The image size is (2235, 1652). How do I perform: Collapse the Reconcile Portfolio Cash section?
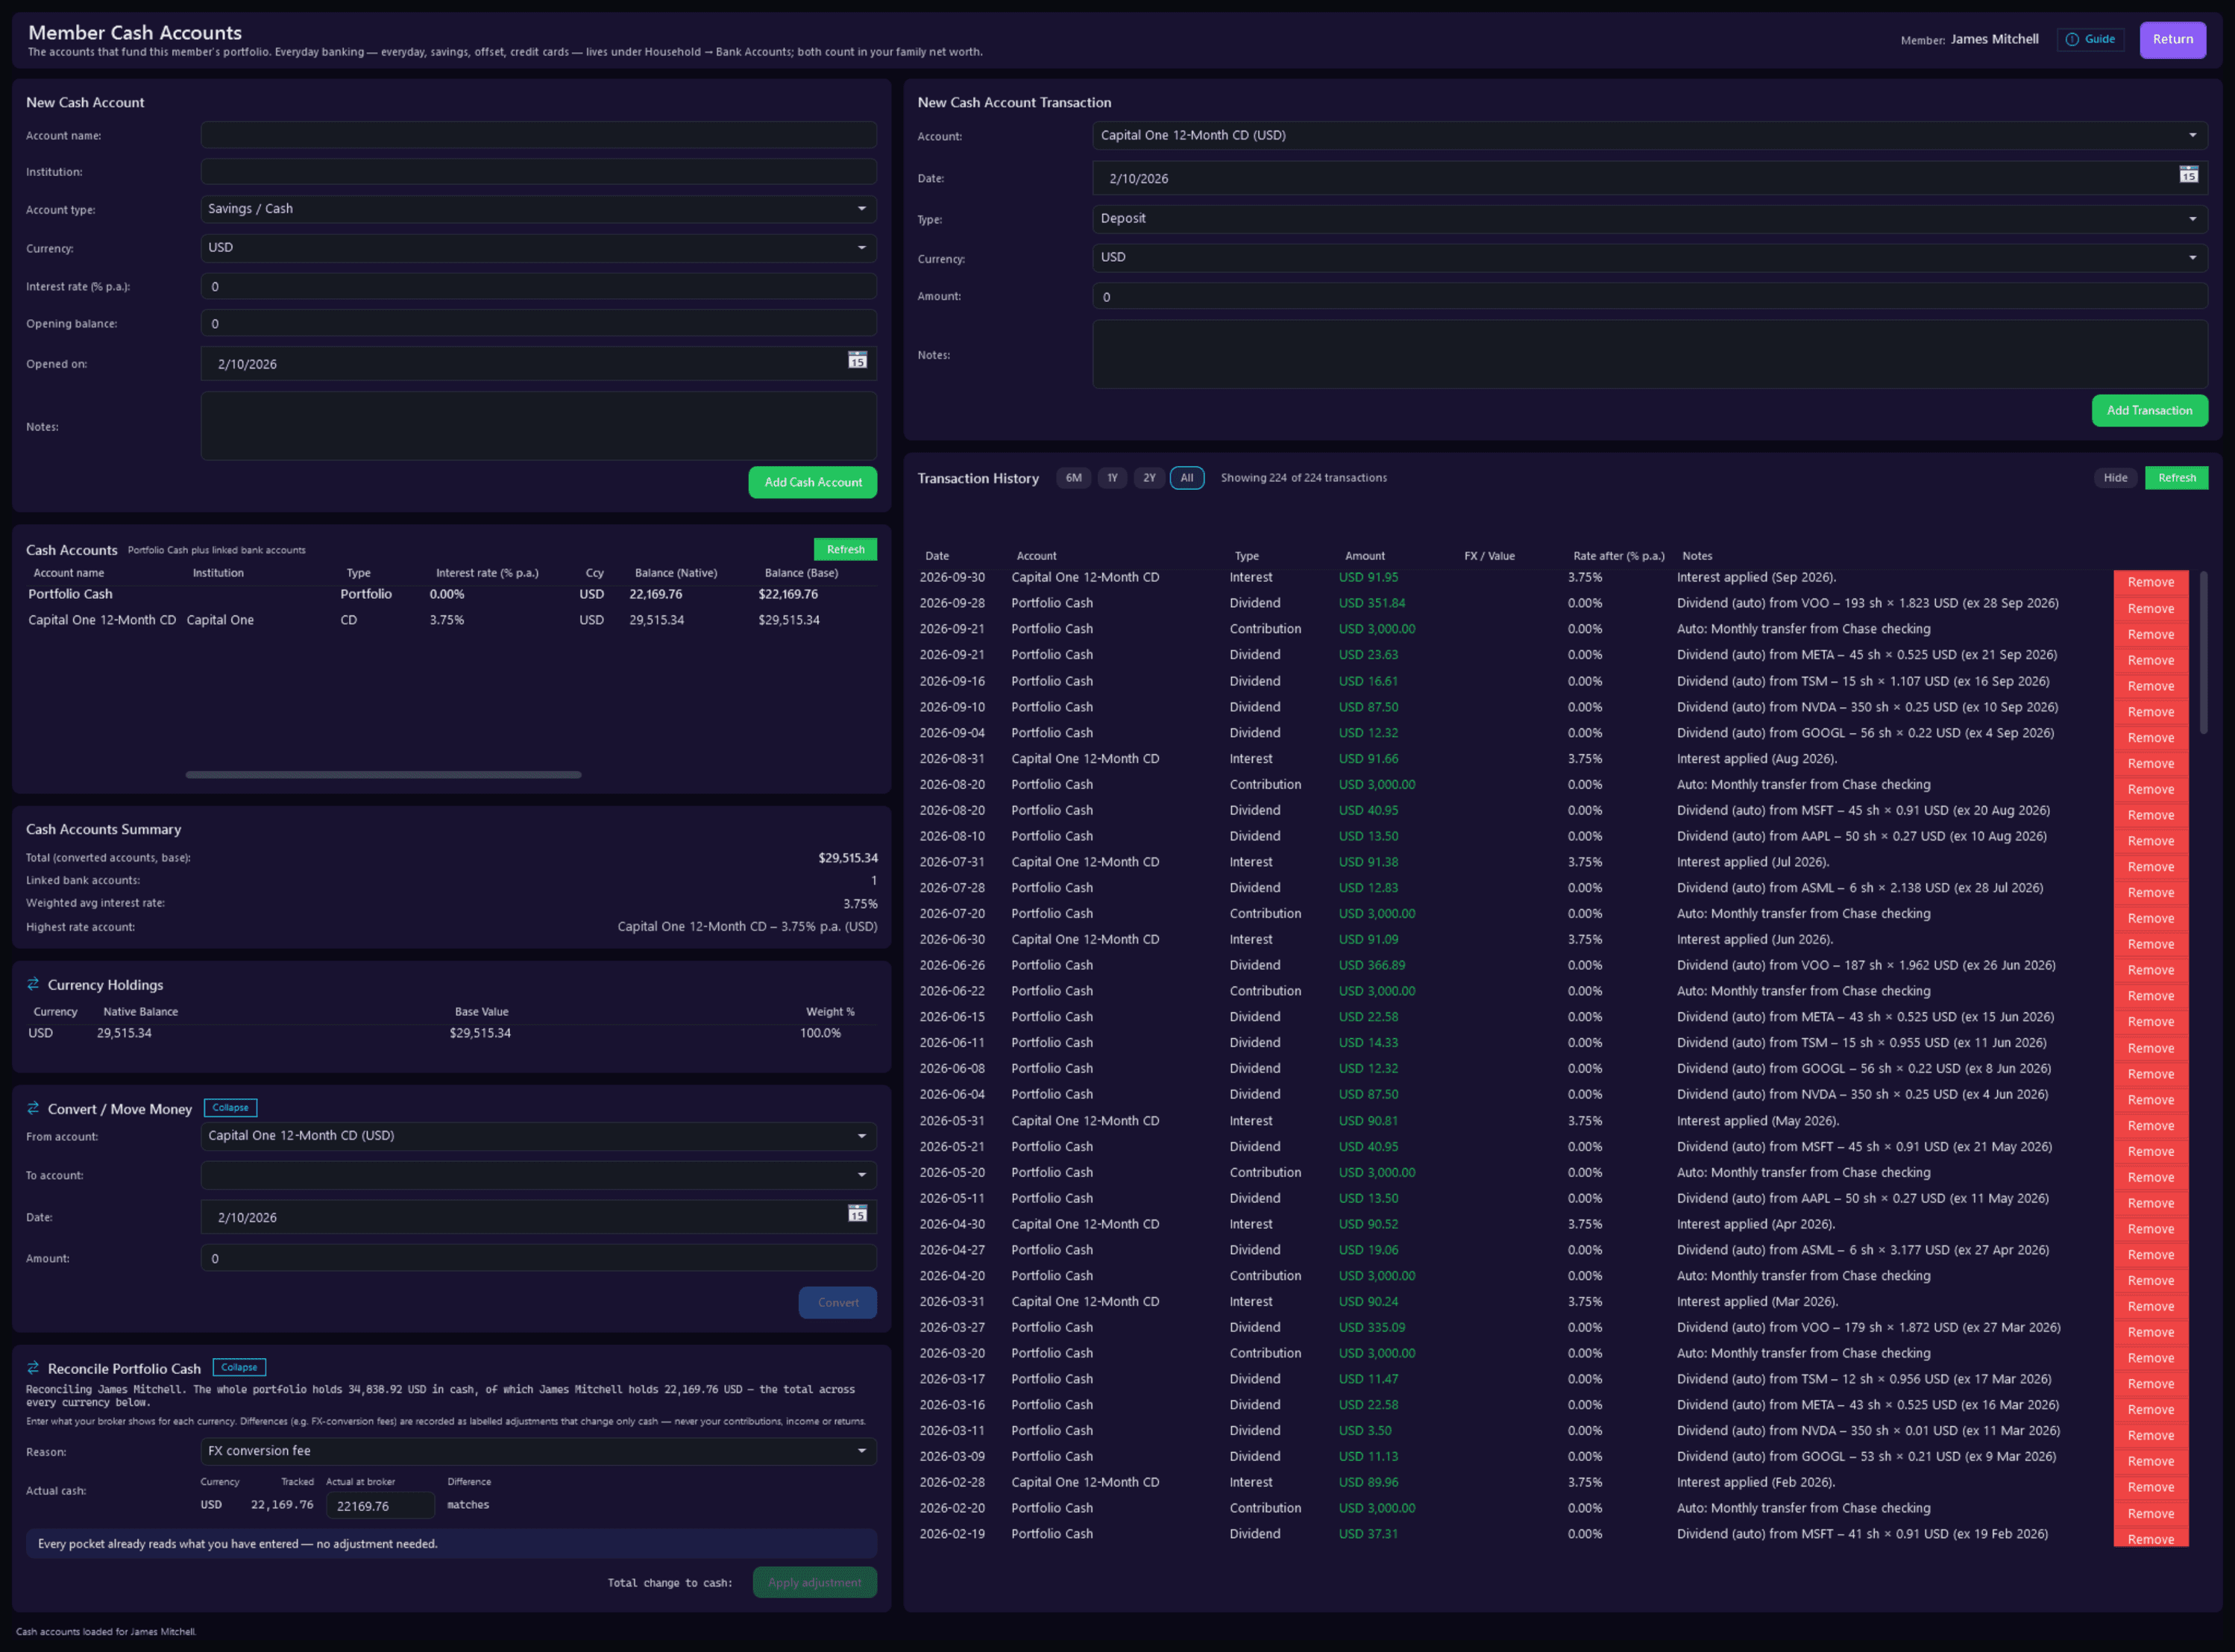click(239, 1367)
